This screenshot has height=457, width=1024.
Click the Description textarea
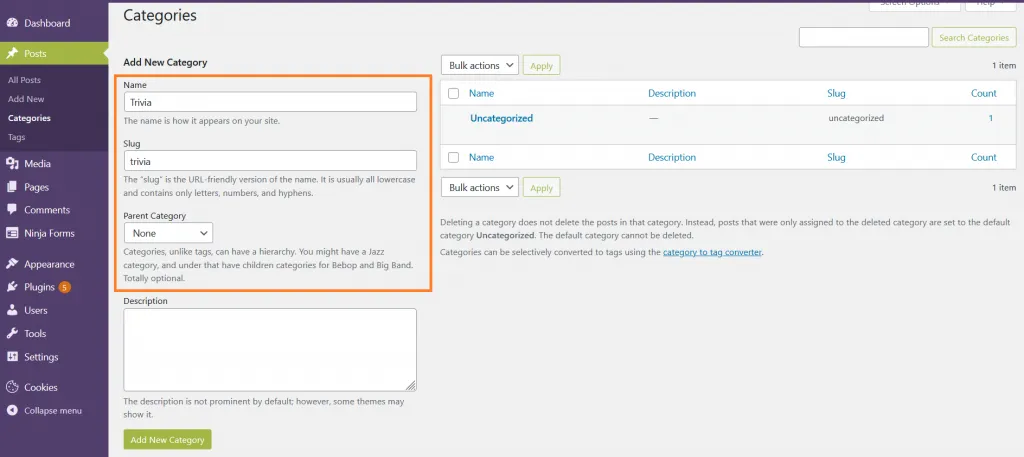click(270, 350)
